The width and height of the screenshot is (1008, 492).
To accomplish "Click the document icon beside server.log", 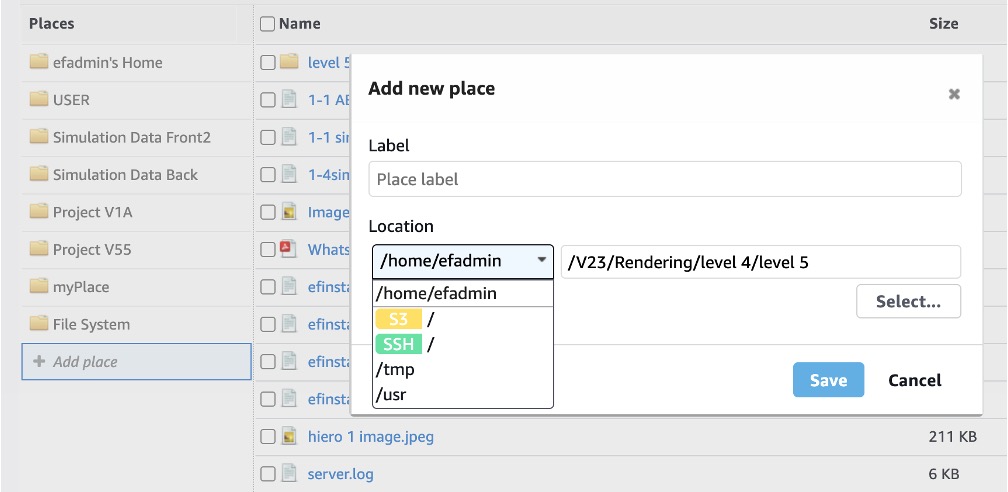I will [289, 474].
